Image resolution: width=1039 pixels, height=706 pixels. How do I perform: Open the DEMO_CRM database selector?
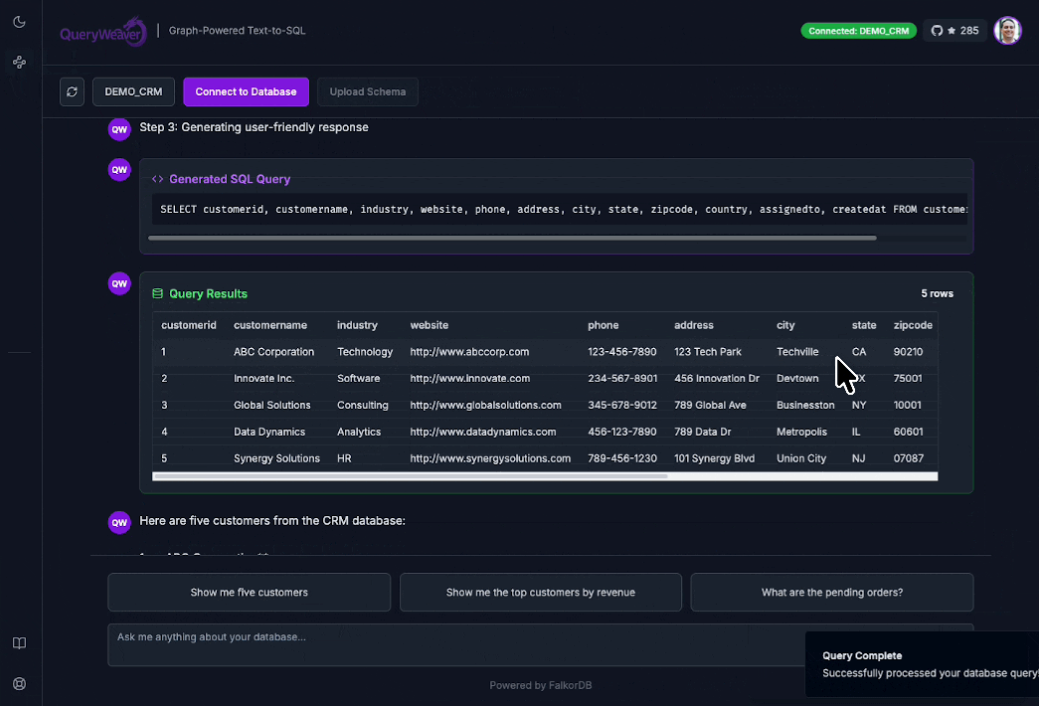pyautogui.click(x=133, y=91)
